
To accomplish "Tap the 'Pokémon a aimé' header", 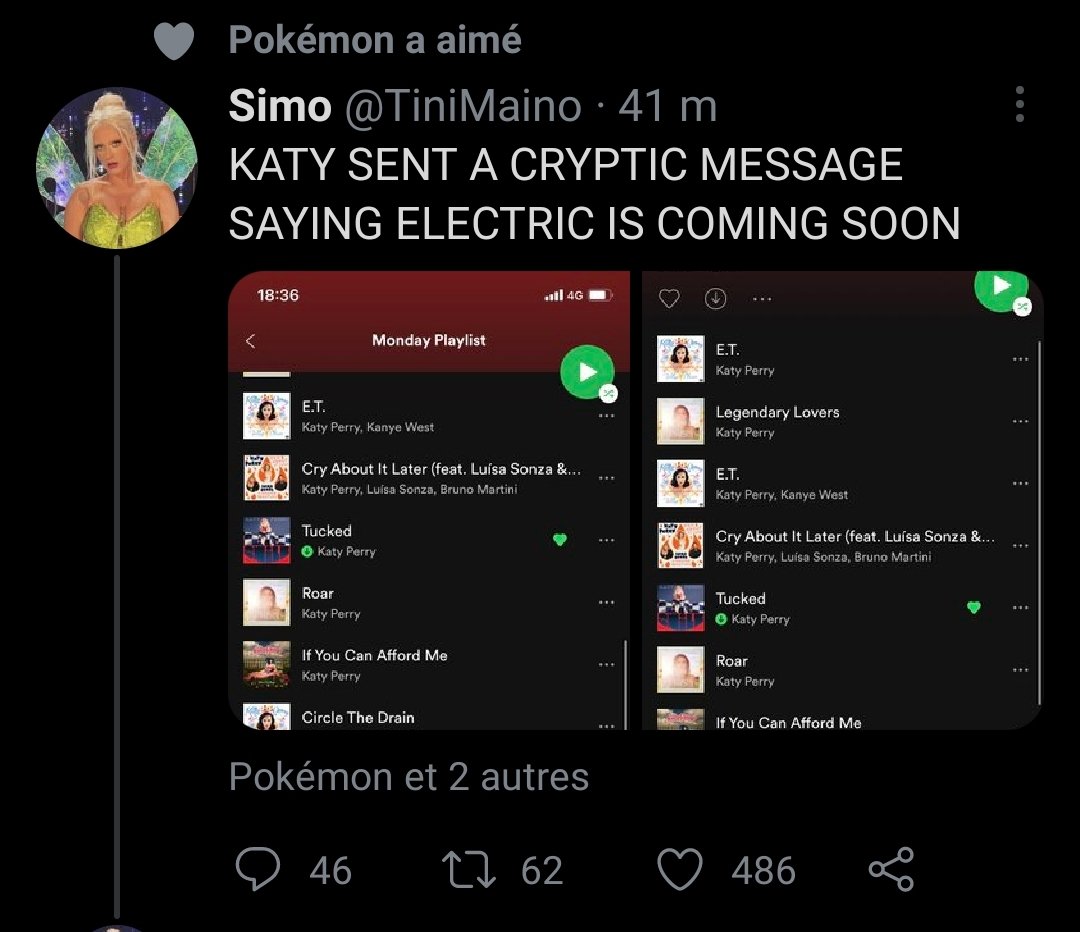I will click(x=375, y=39).
